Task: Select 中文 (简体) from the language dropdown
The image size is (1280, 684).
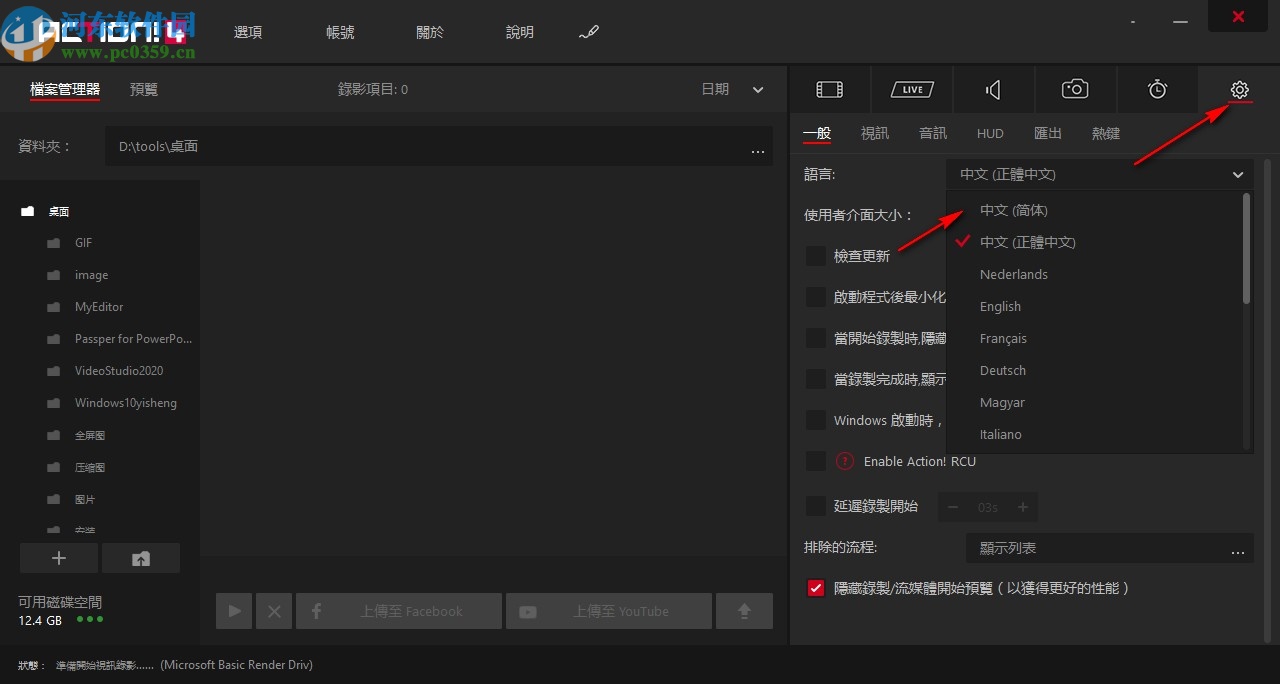Action: tap(1013, 210)
